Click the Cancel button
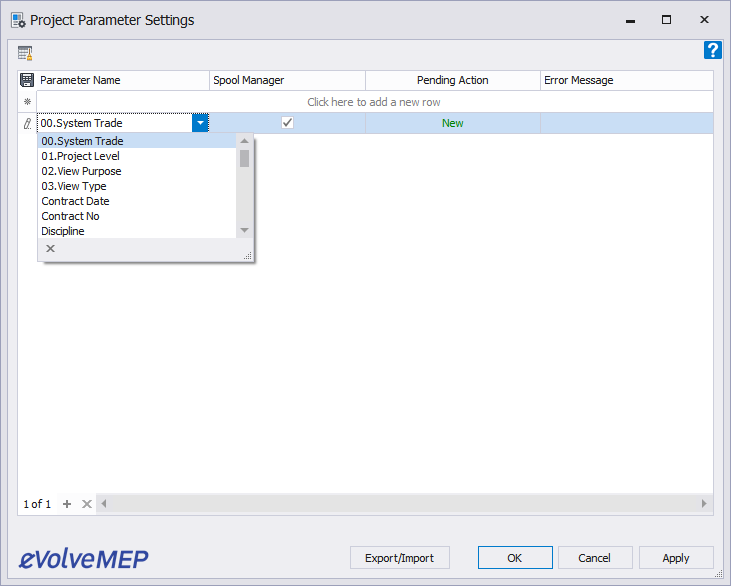This screenshot has width=731, height=586. 594,558
